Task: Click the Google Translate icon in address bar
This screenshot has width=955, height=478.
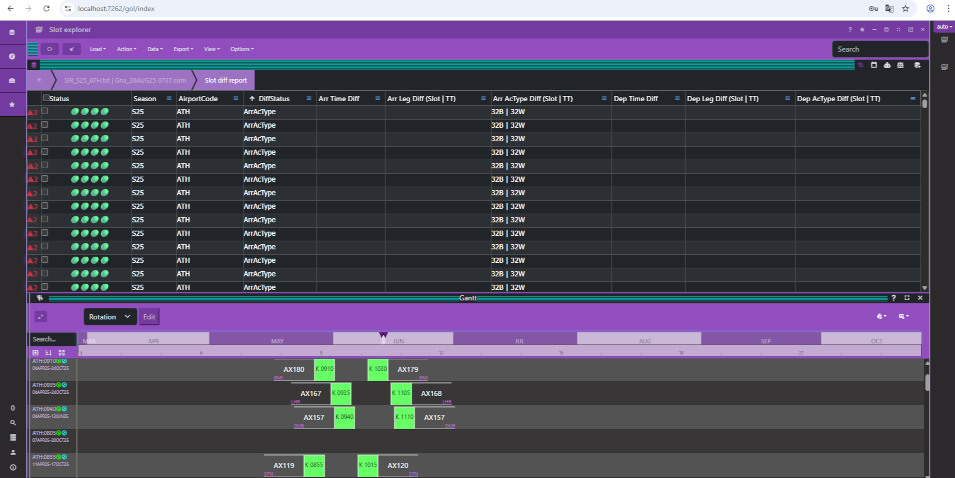Action: point(889,8)
